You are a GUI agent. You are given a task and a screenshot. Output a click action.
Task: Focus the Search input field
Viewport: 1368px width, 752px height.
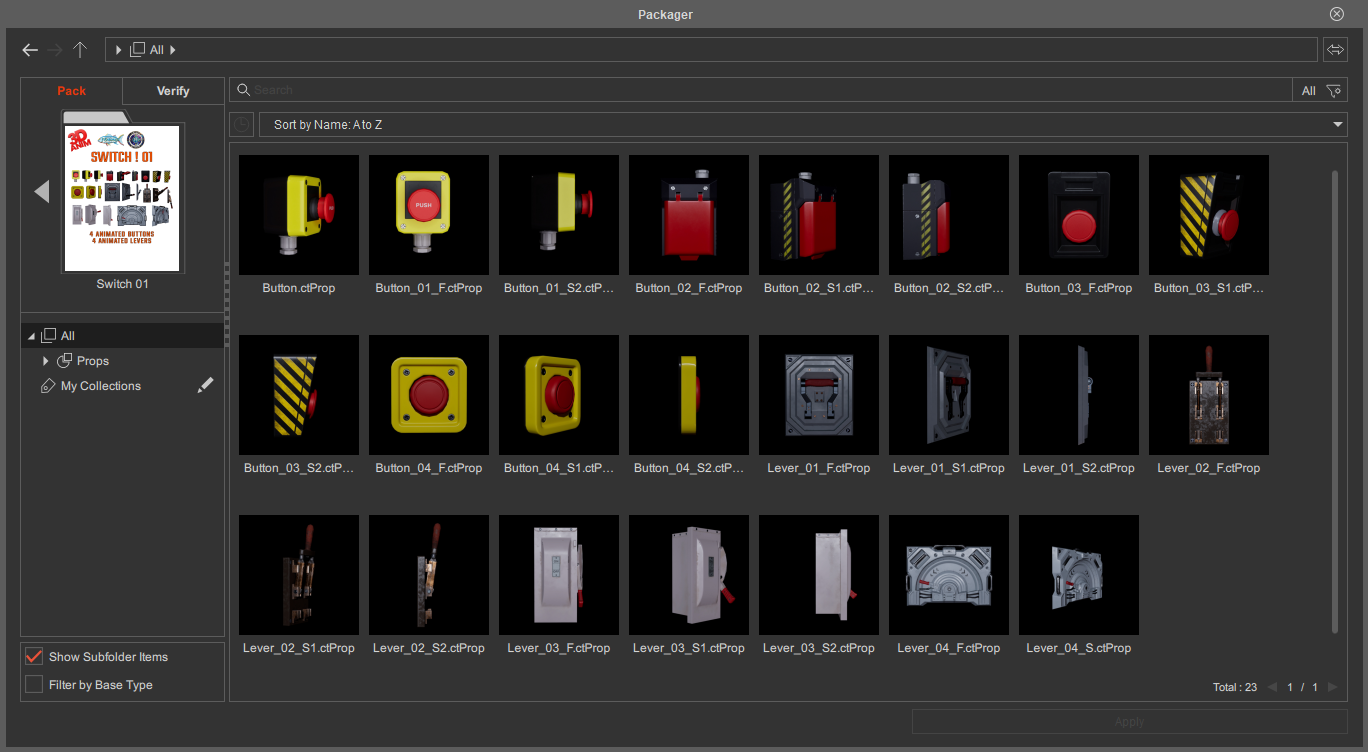[x=760, y=90]
